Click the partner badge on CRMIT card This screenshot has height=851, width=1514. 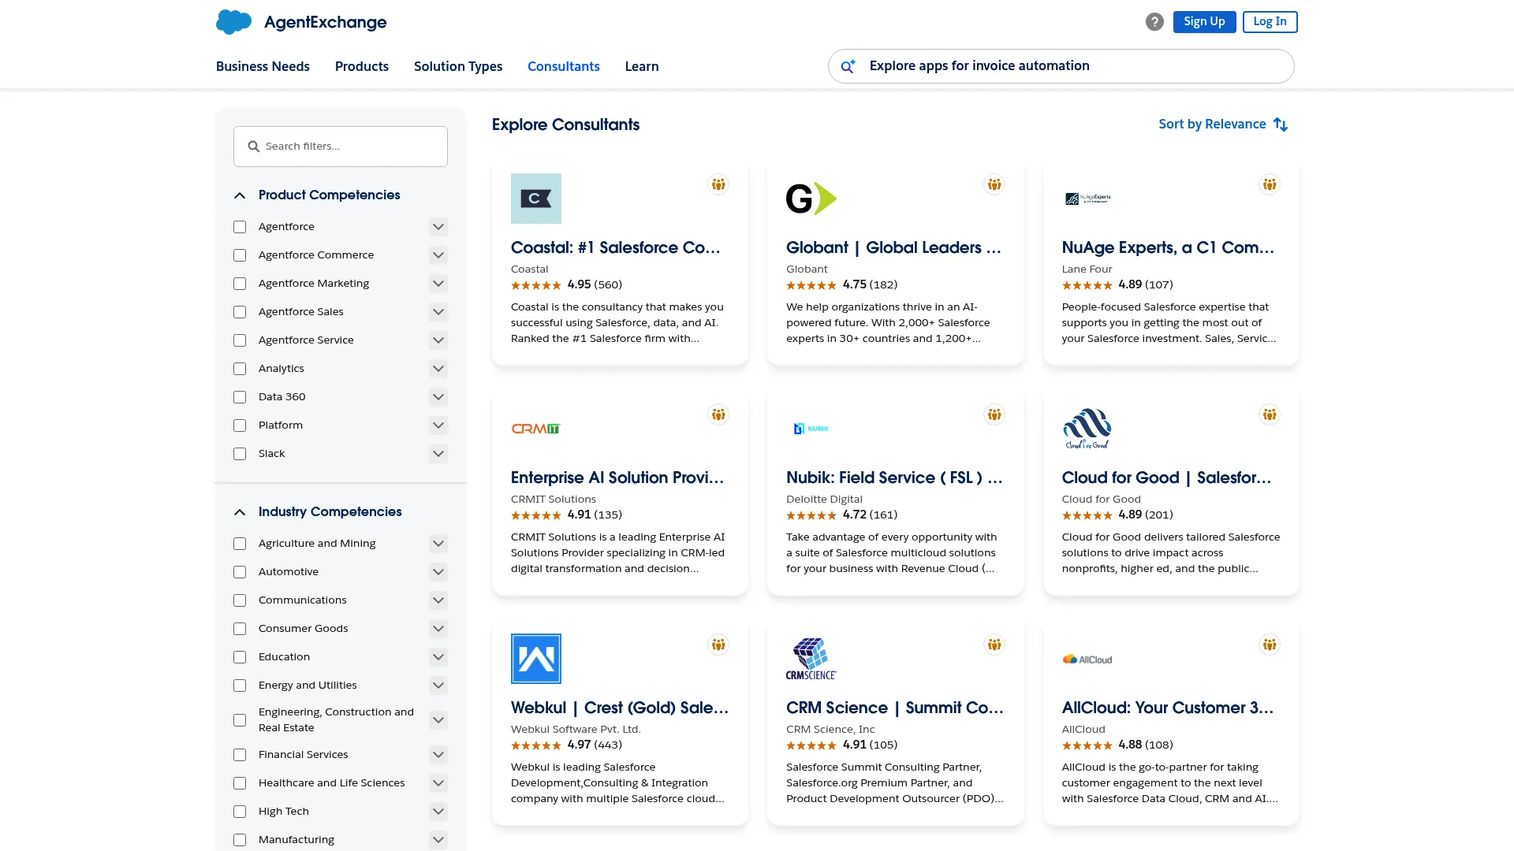click(718, 414)
